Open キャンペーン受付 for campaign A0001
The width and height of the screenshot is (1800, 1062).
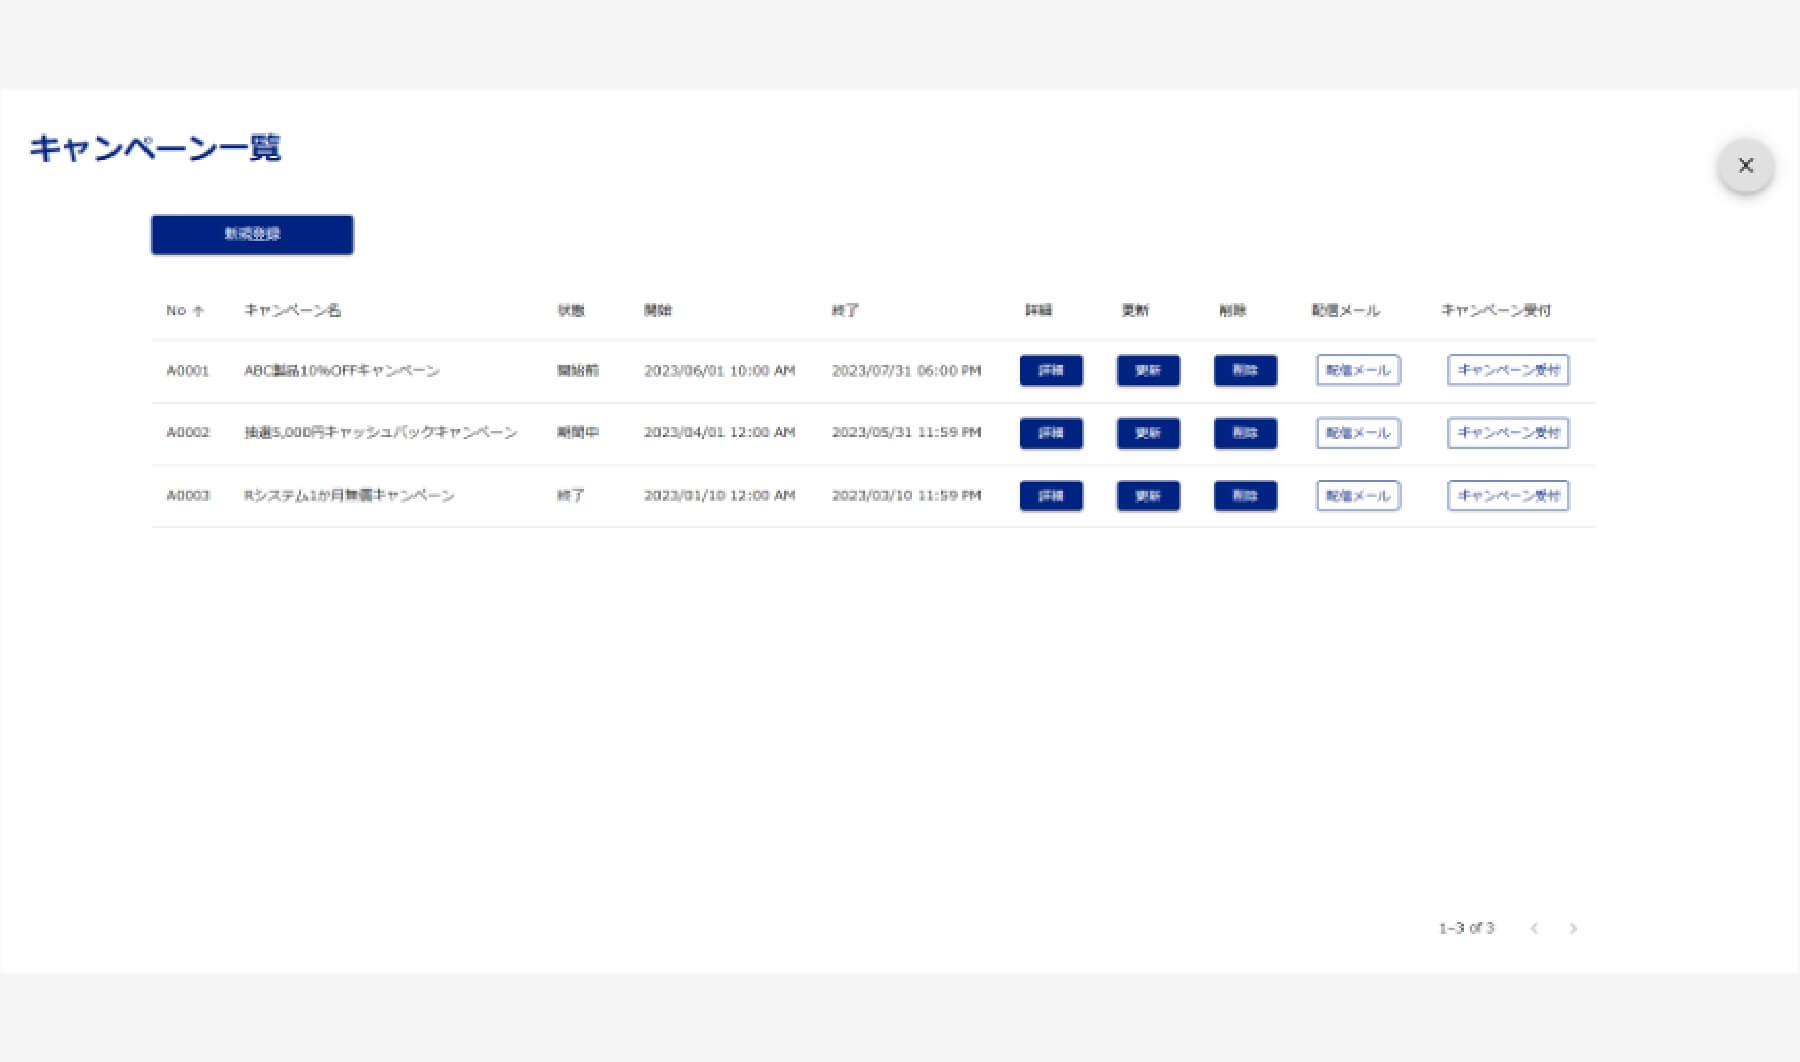[1507, 371]
